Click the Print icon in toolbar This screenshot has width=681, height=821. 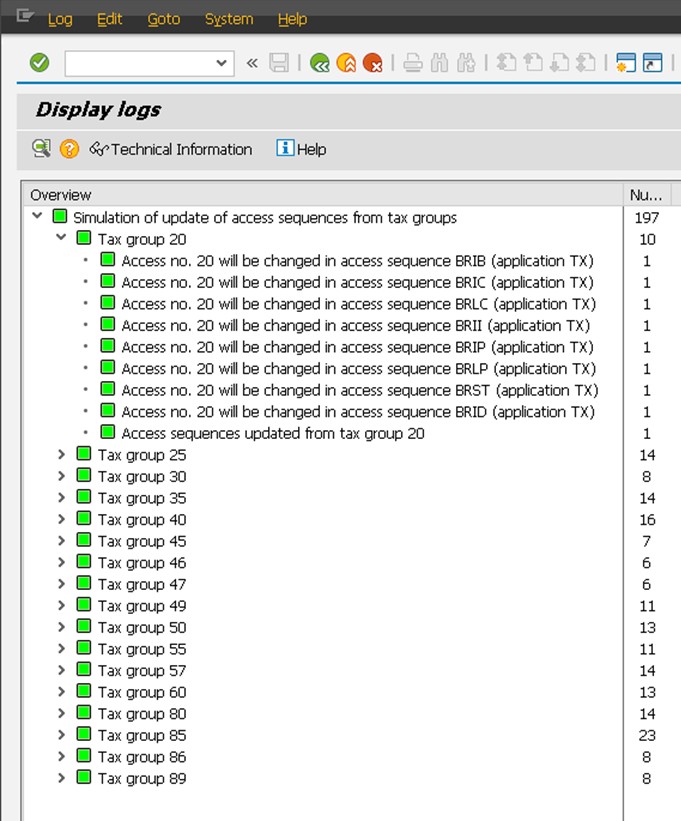pyautogui.click(x=413, y=63)
